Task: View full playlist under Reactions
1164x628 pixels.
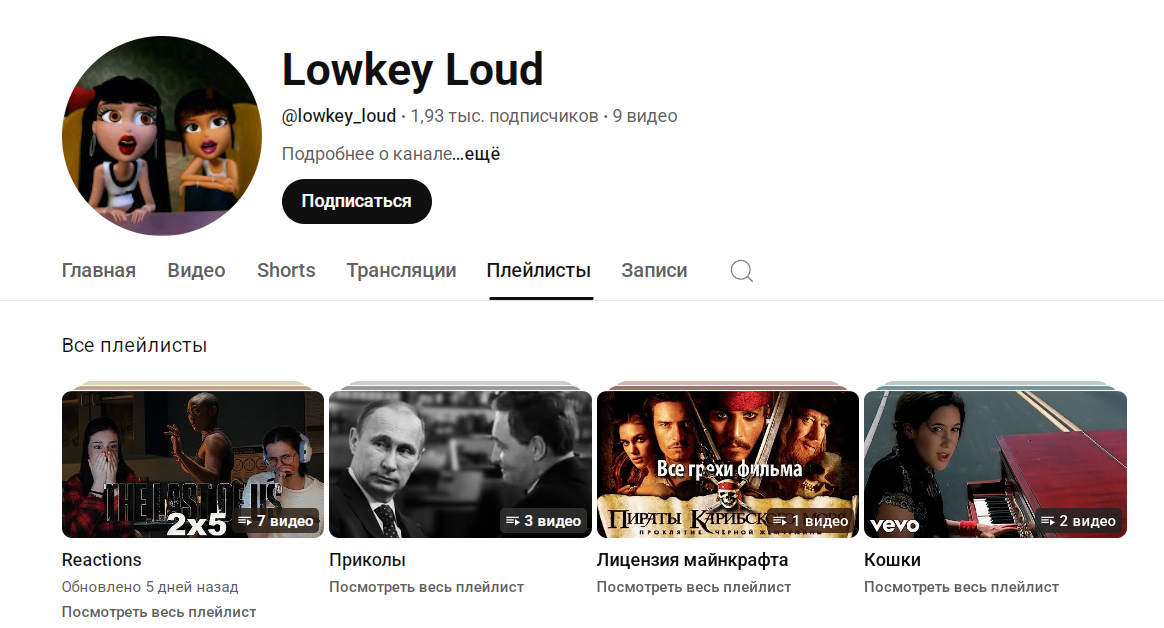Action: click(159, 612)
